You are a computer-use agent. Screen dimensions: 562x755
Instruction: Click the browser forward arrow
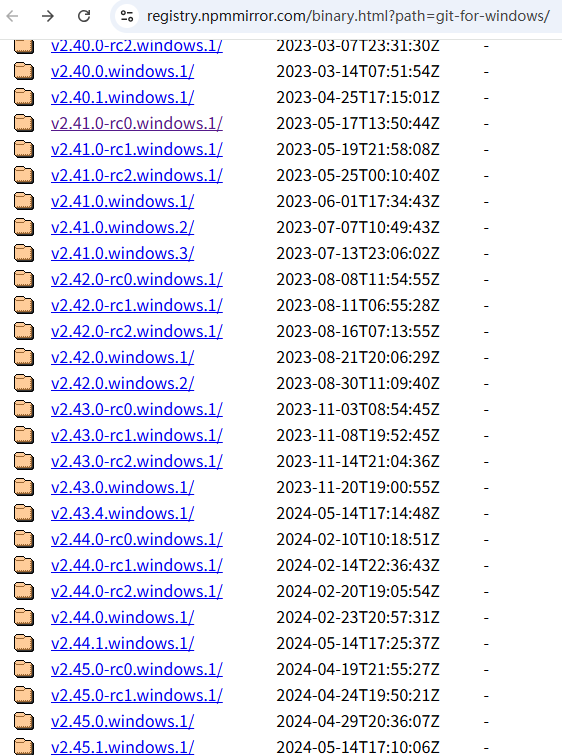click(48, 16)
